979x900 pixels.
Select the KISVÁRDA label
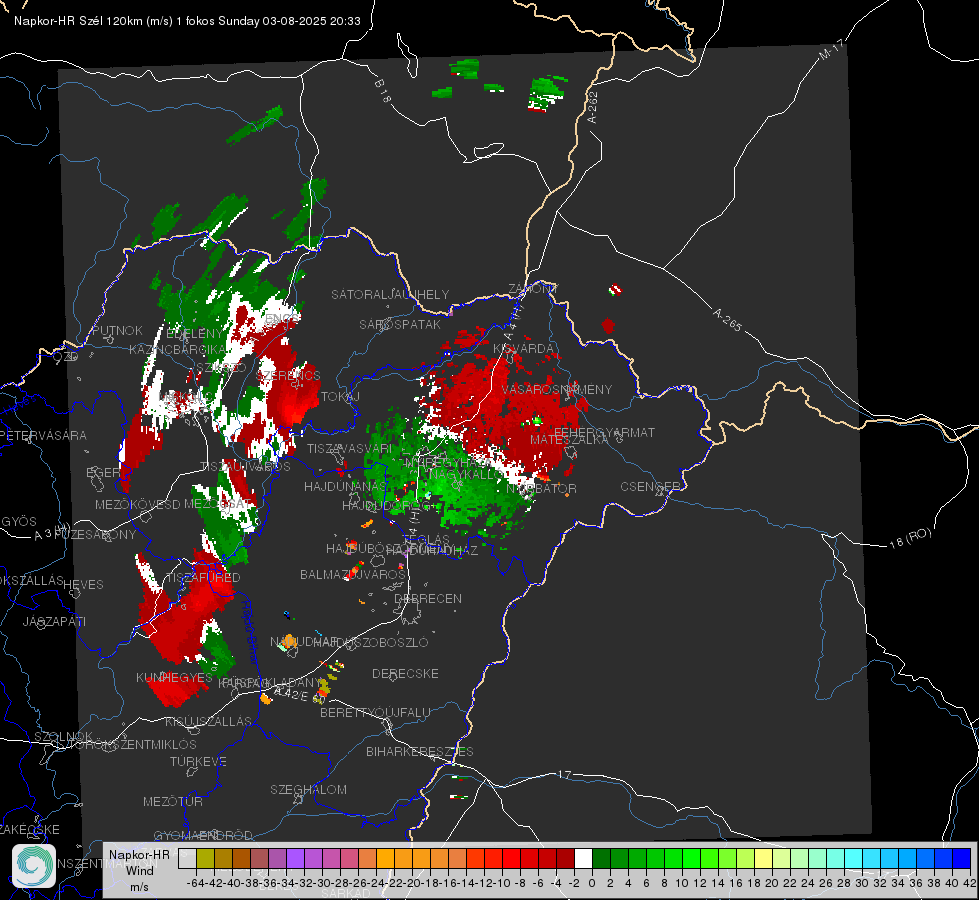pos(523,349)
